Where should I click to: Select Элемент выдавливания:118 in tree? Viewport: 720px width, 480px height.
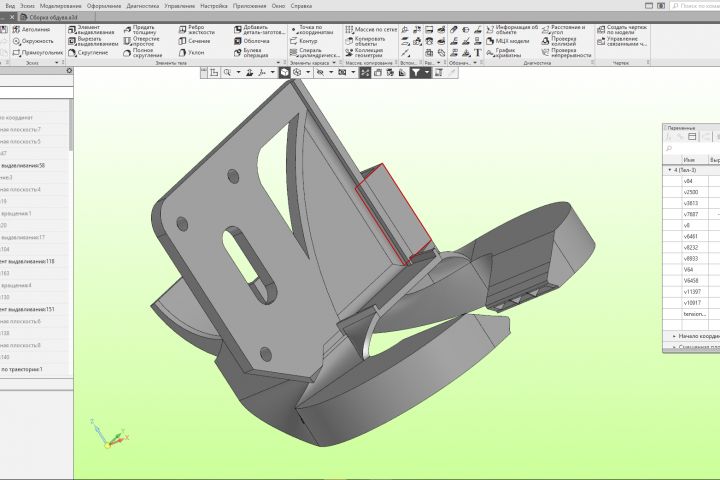click(x=28, y=261)
